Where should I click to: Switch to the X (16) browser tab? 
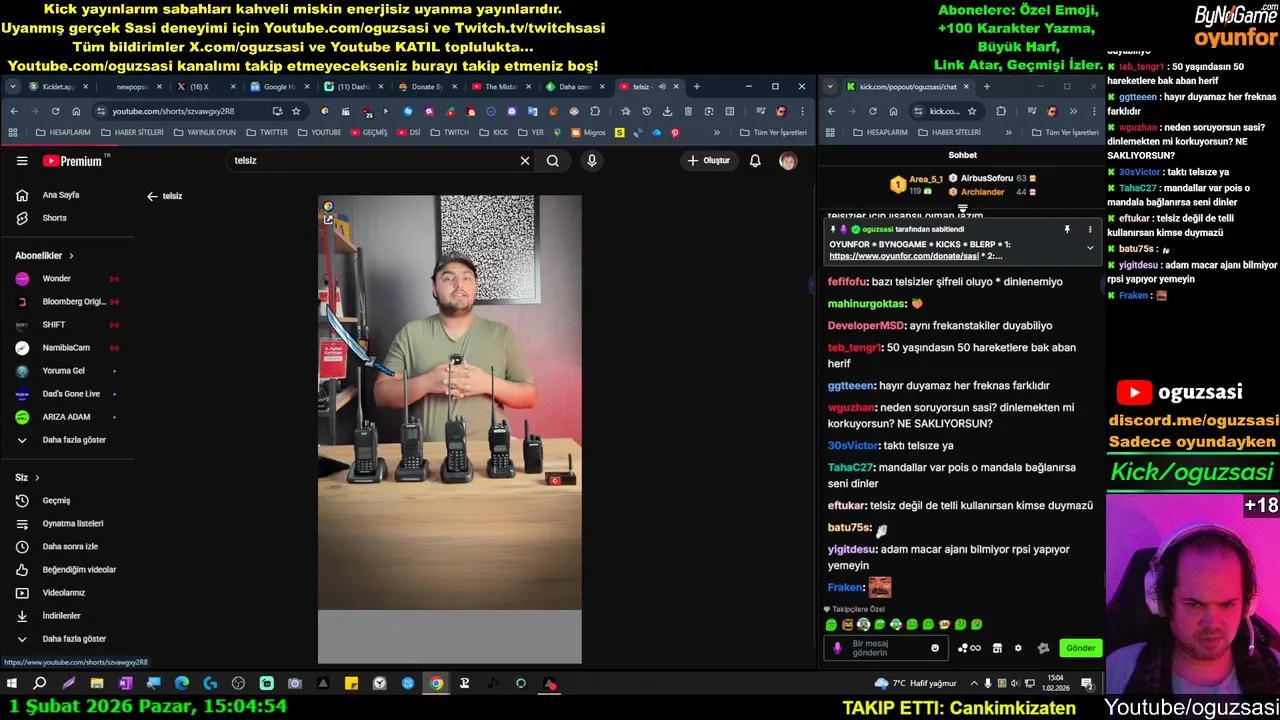(207, 87)
